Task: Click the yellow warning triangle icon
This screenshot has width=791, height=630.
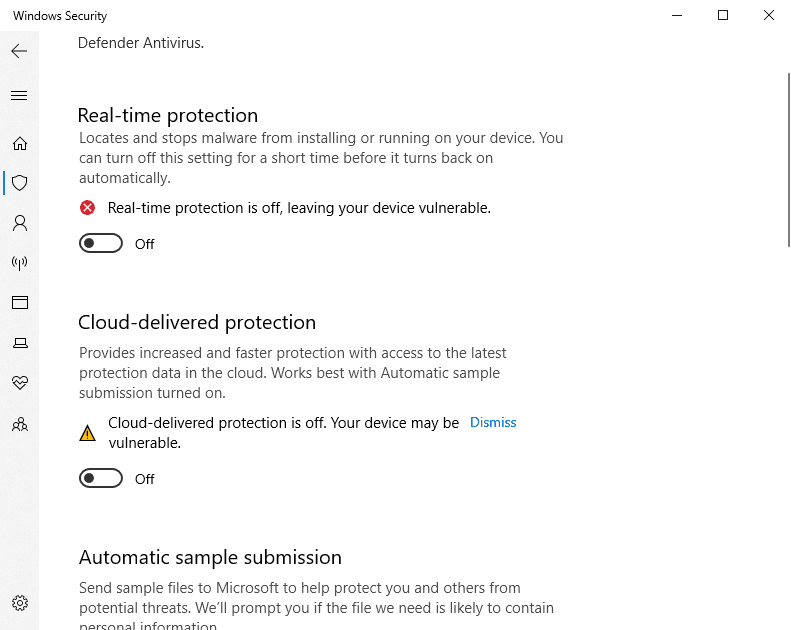Action: pos(88,433)
